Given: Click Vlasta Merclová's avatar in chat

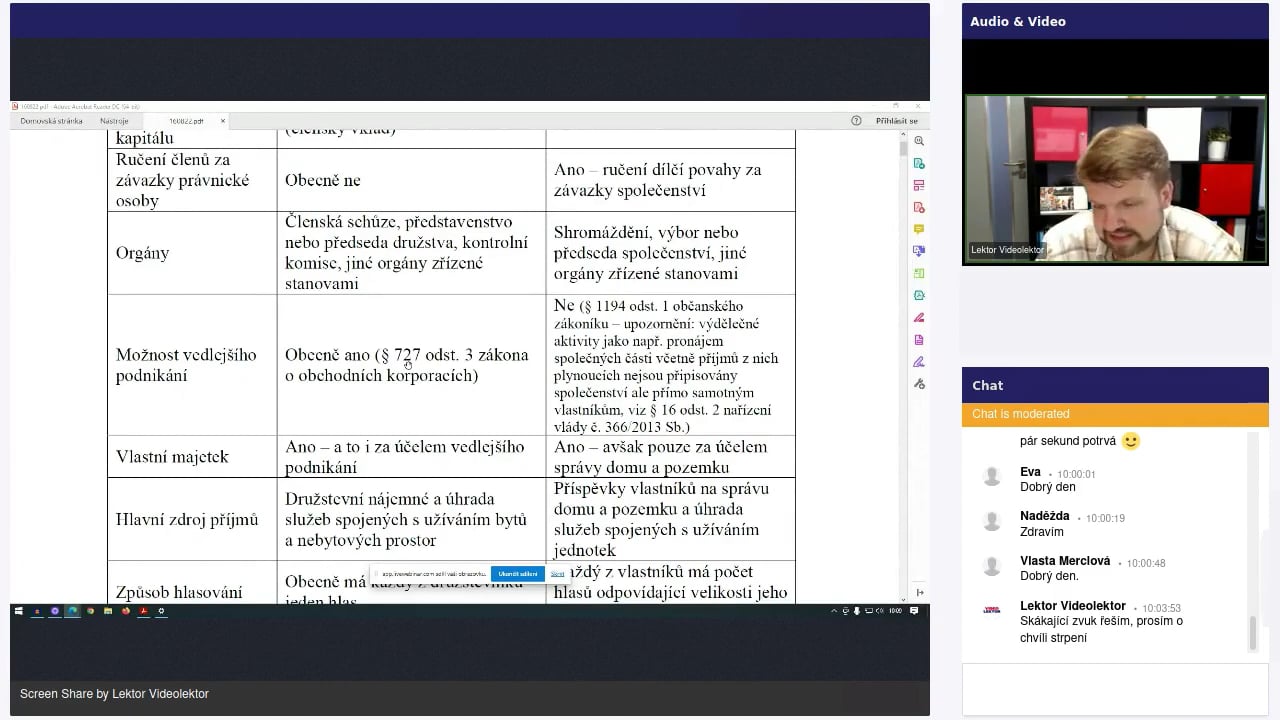Looking at the screenshot, I should click(992, 566).
